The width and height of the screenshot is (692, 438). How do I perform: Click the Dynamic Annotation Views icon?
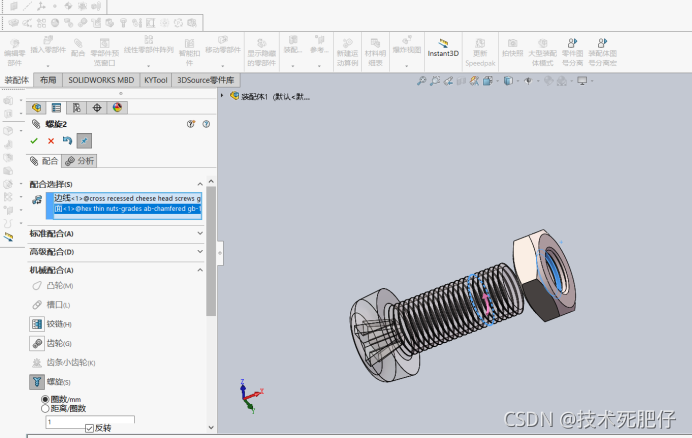[474, 81]
